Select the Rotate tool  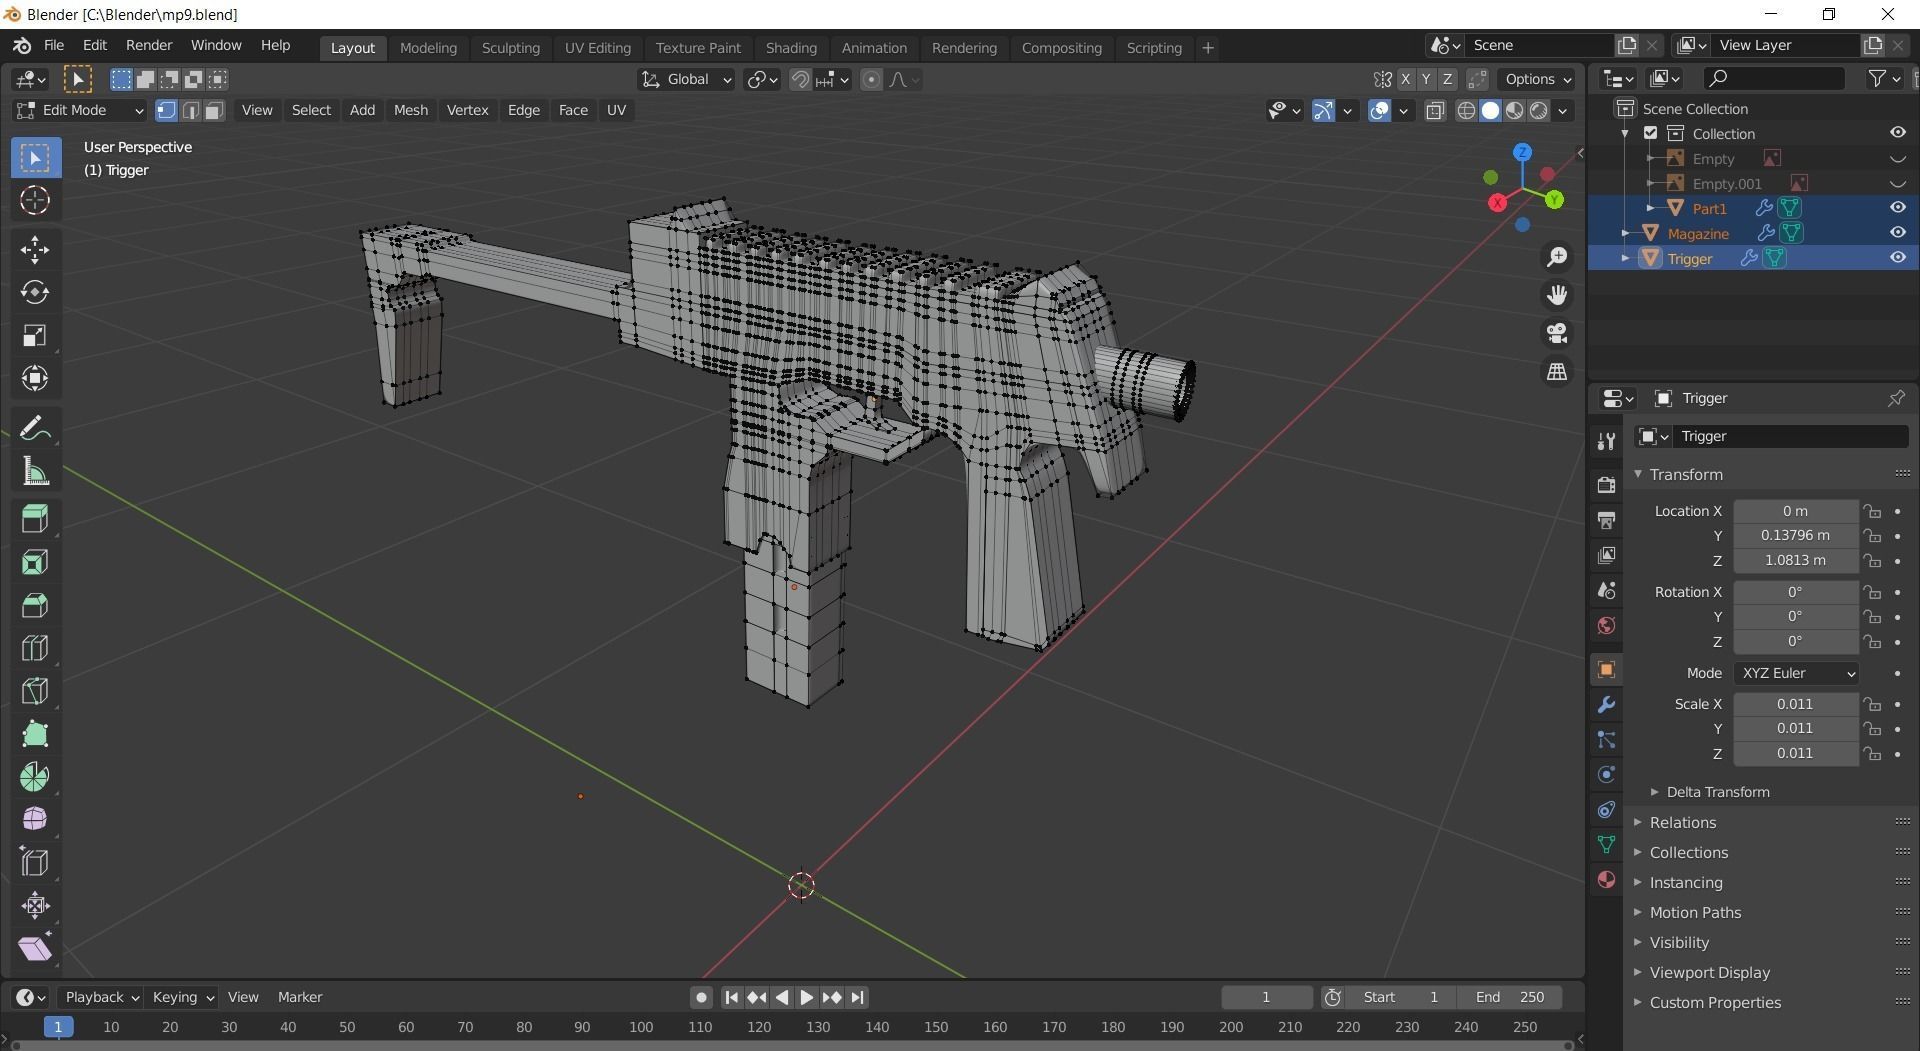[x=35, y=292]
